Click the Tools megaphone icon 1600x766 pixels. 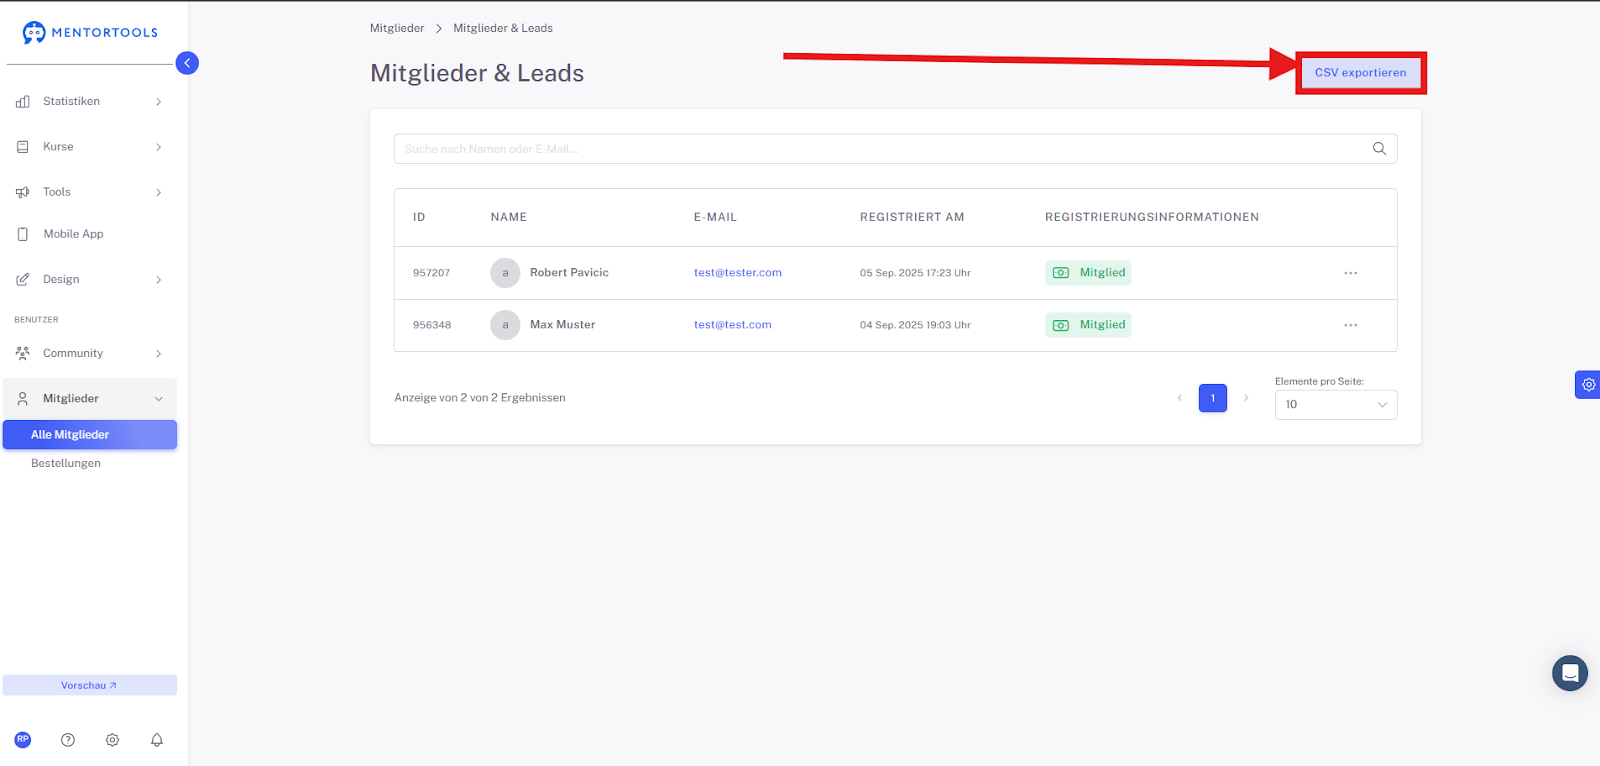(x=23, y=192)
